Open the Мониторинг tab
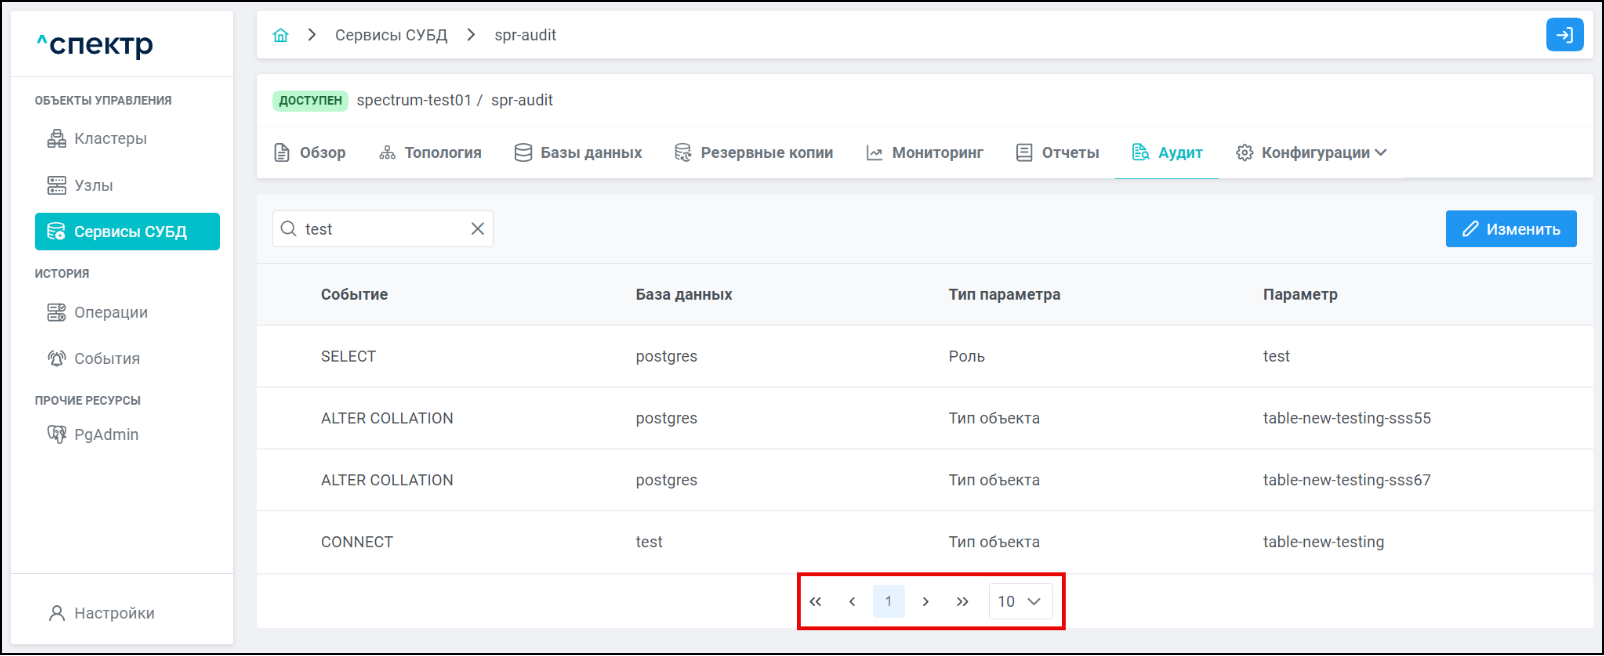Screen dimensions: 1604x656 [x=925, y=153]
